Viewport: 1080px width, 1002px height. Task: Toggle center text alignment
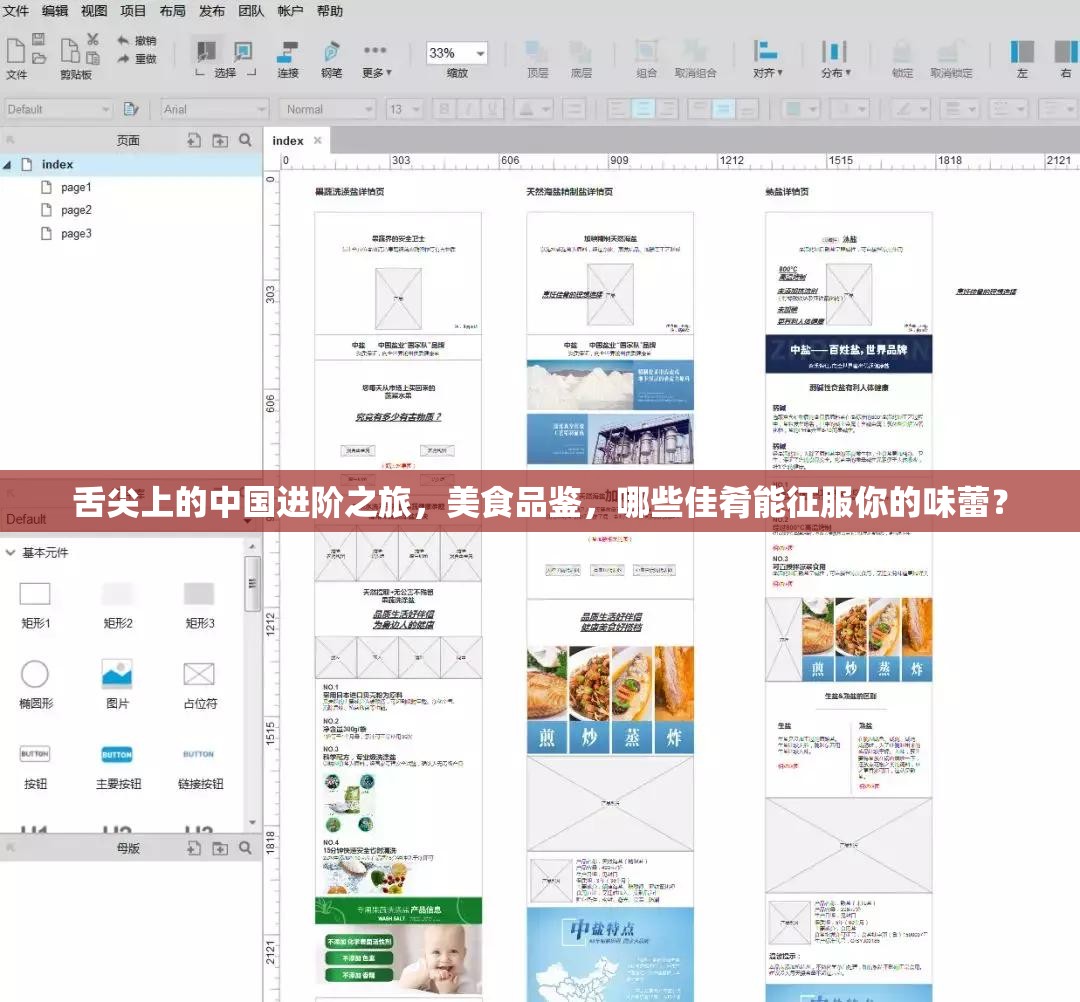tap(642, 109)
